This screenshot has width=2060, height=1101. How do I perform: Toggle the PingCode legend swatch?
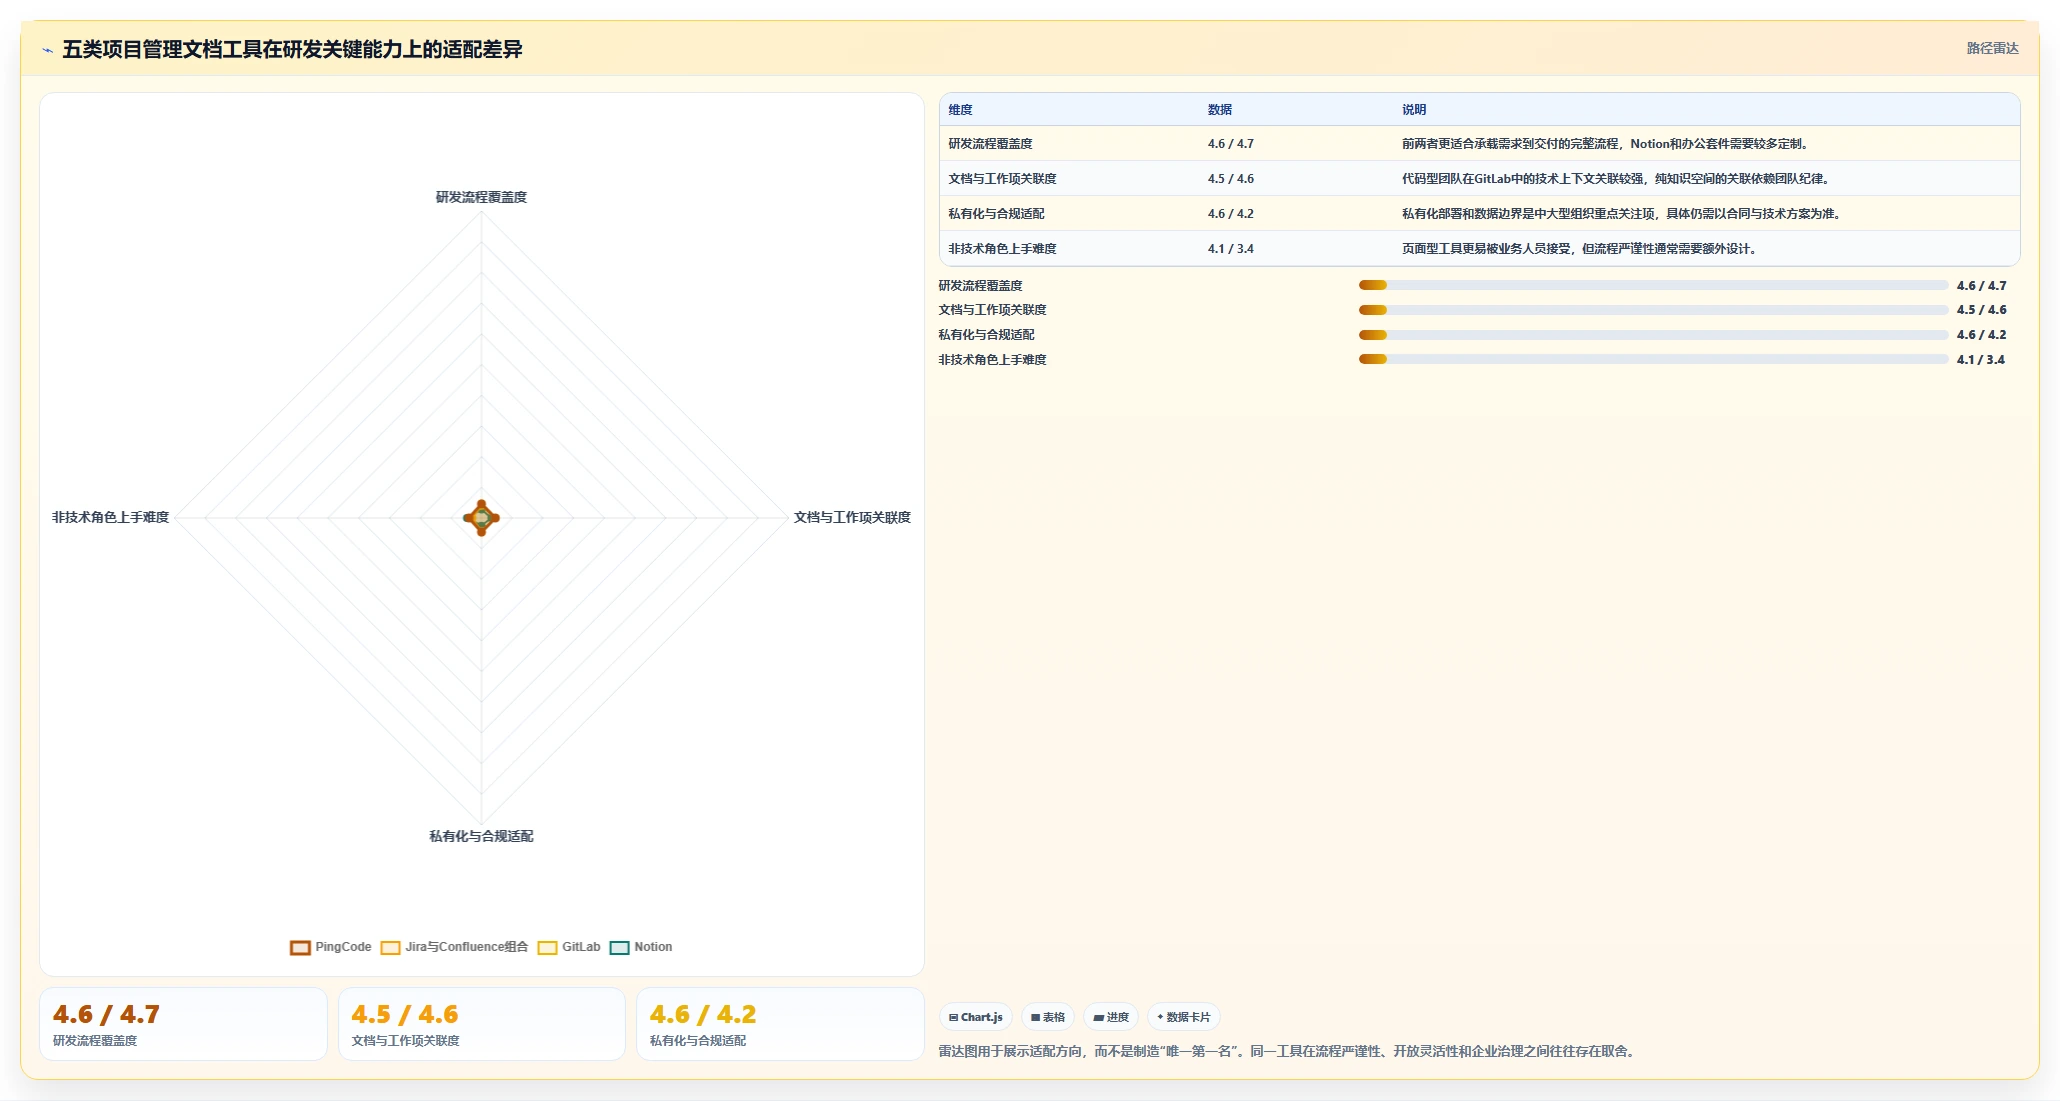tap(300, 948)
